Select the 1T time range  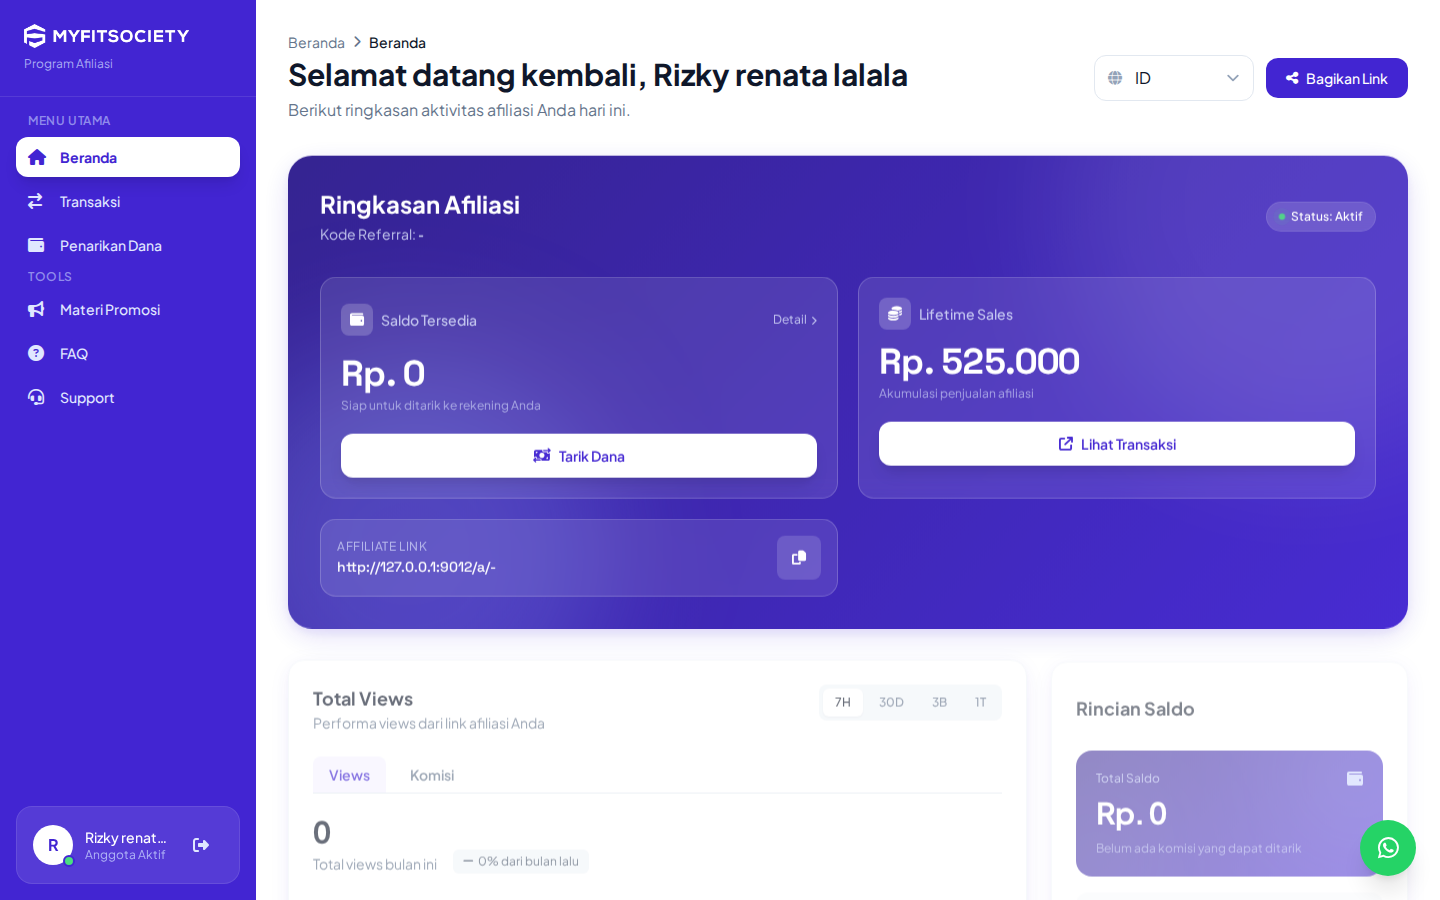click(x=980, y=702)
